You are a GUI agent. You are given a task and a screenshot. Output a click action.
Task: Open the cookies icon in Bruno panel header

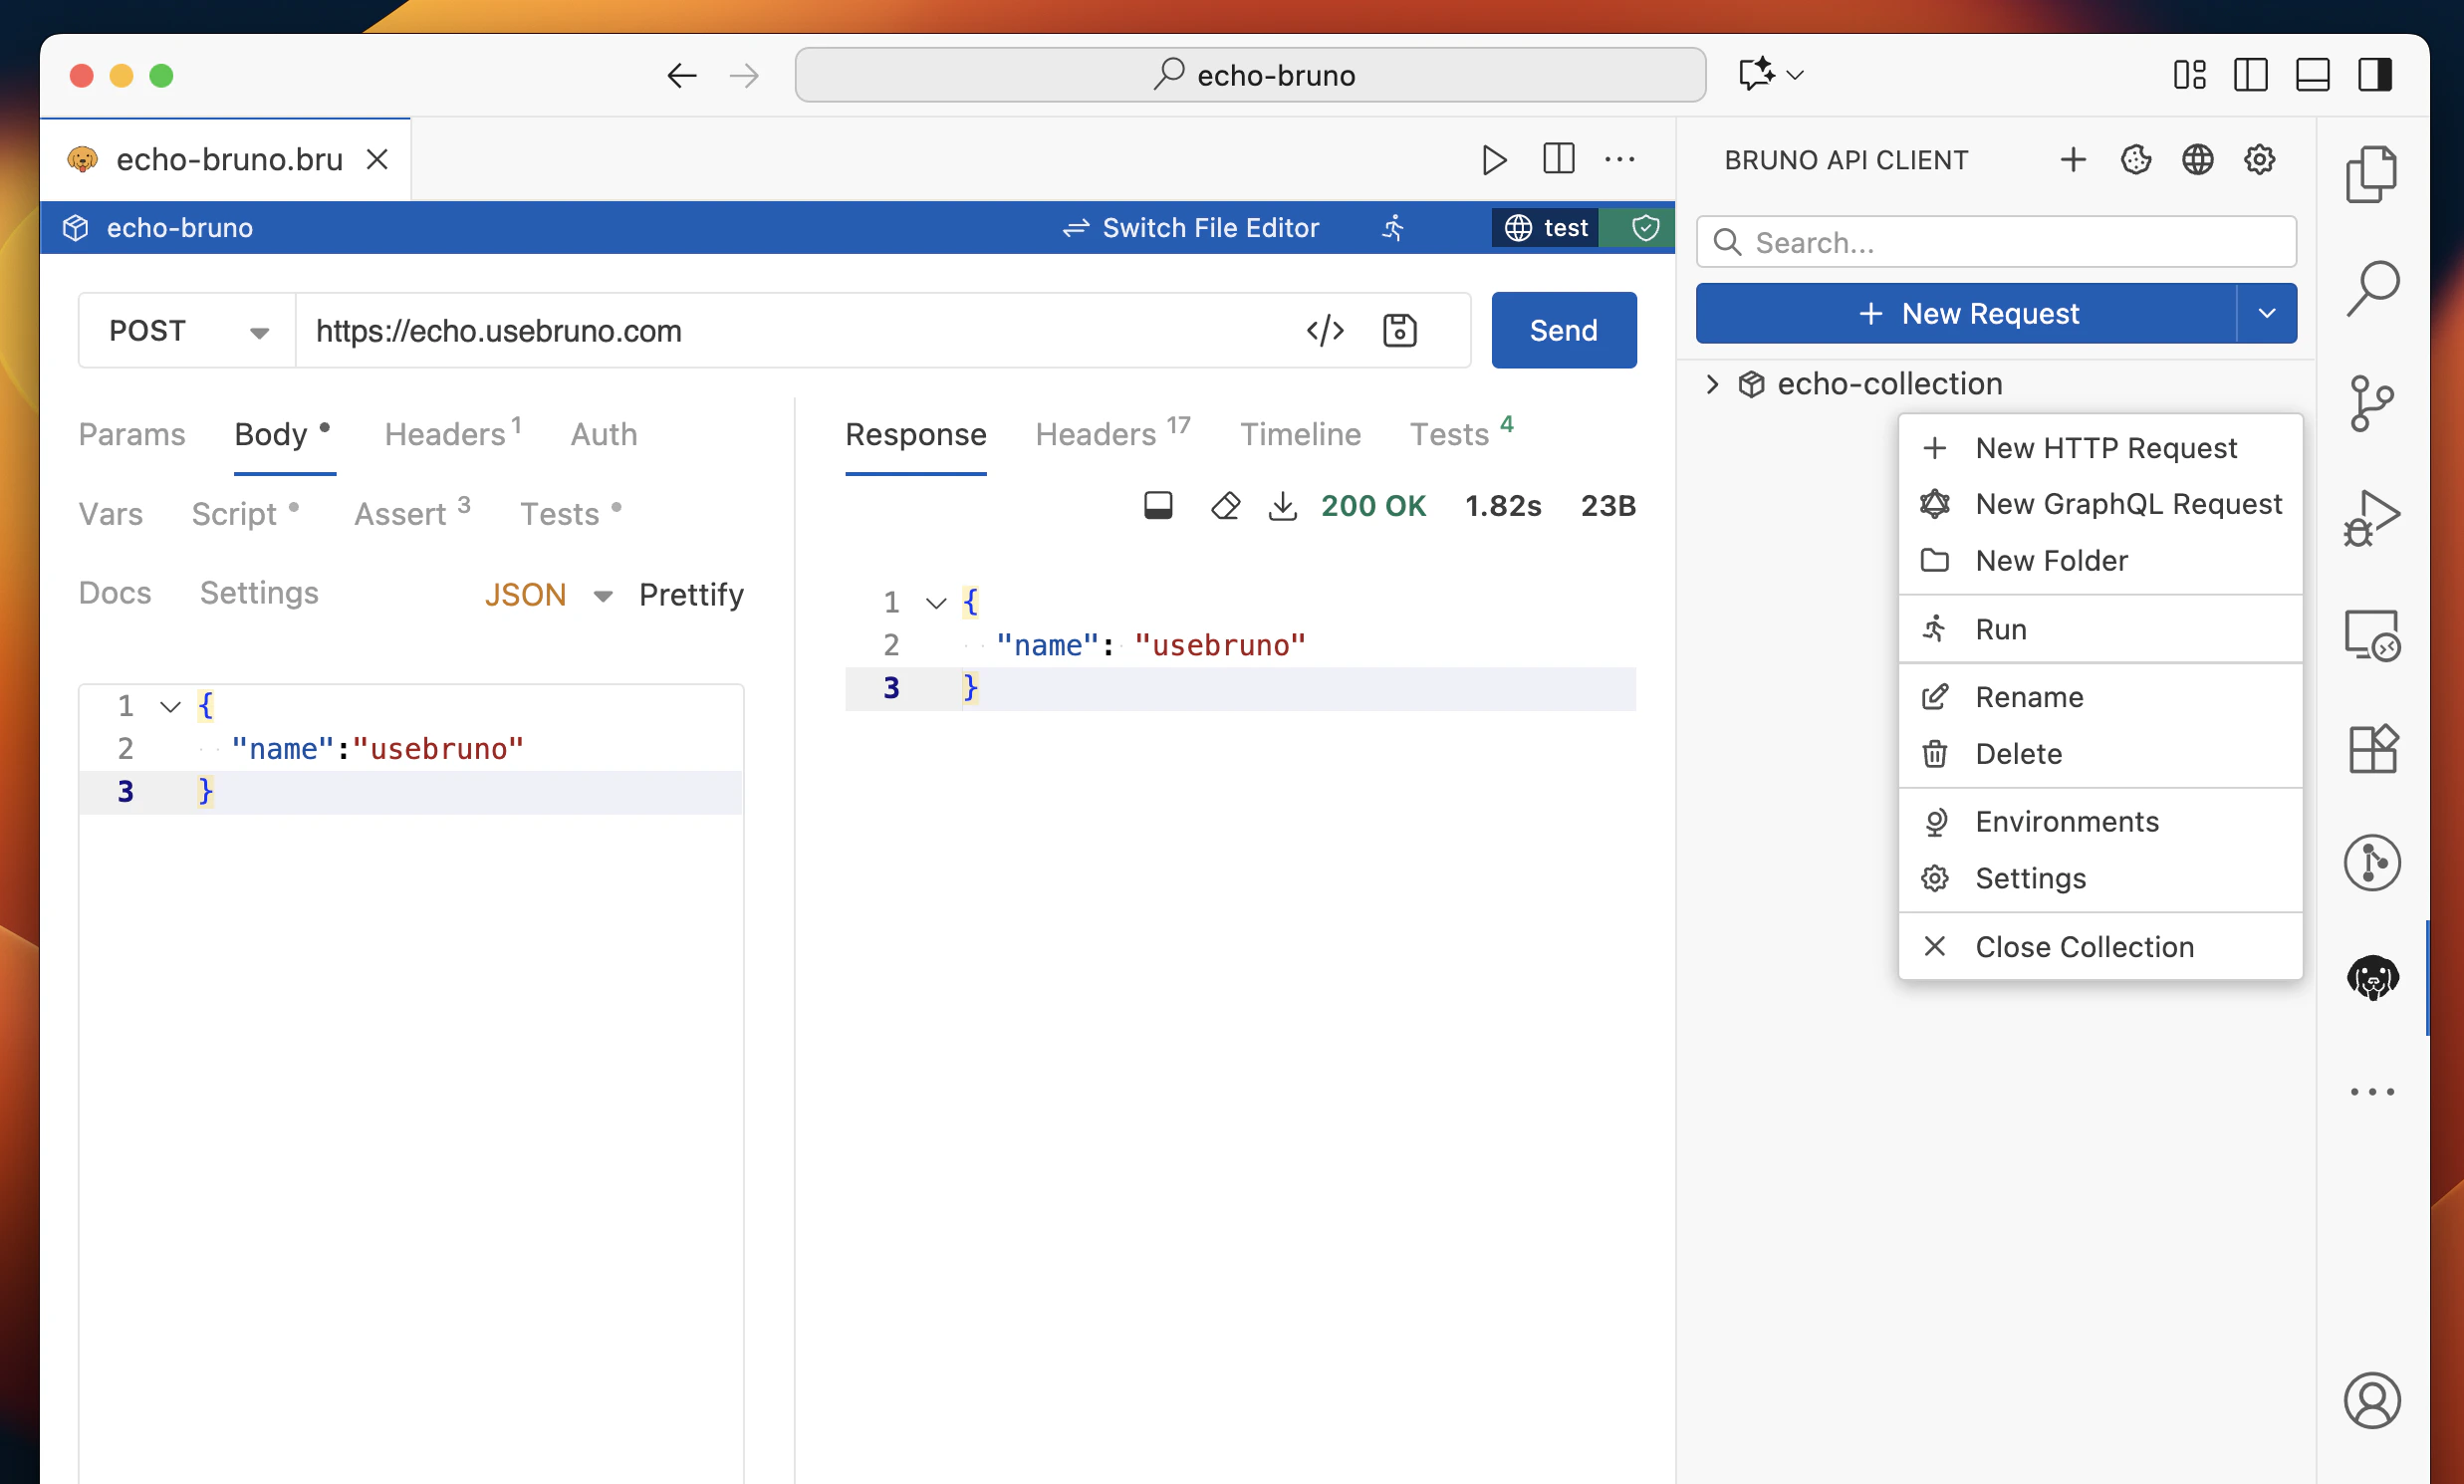(2136, 159)
